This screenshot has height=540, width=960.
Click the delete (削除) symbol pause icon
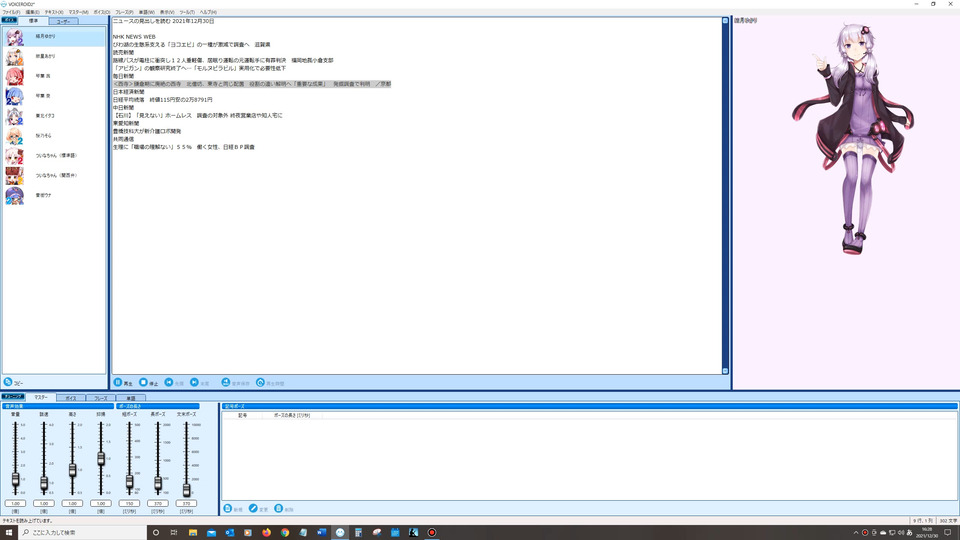[279, 508]
